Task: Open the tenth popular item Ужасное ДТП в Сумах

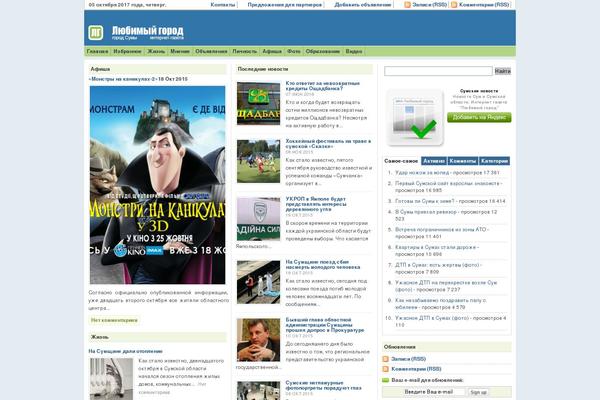Action: tap(432, 318)
